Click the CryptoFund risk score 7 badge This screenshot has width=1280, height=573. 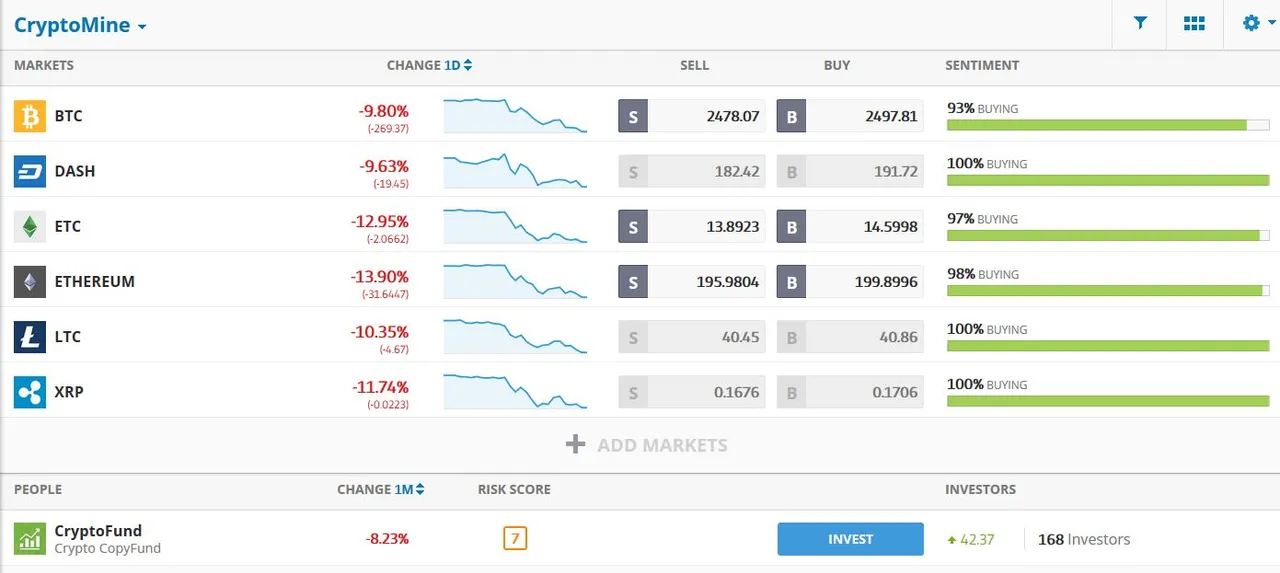tap(515, 539)
